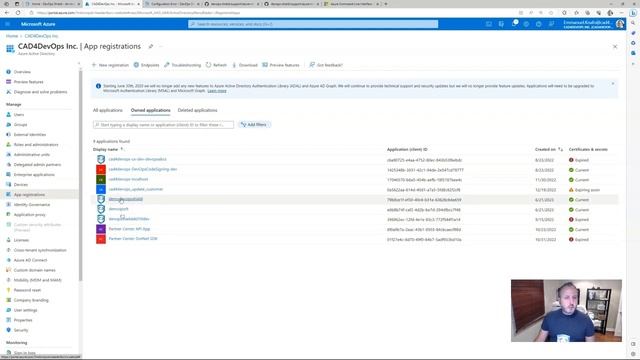The height and width of the screenshot is (360, 640).
Task: Open the DevOpsCodeSigning app registration
Action: pyautogui.click(x=142, y=169)
